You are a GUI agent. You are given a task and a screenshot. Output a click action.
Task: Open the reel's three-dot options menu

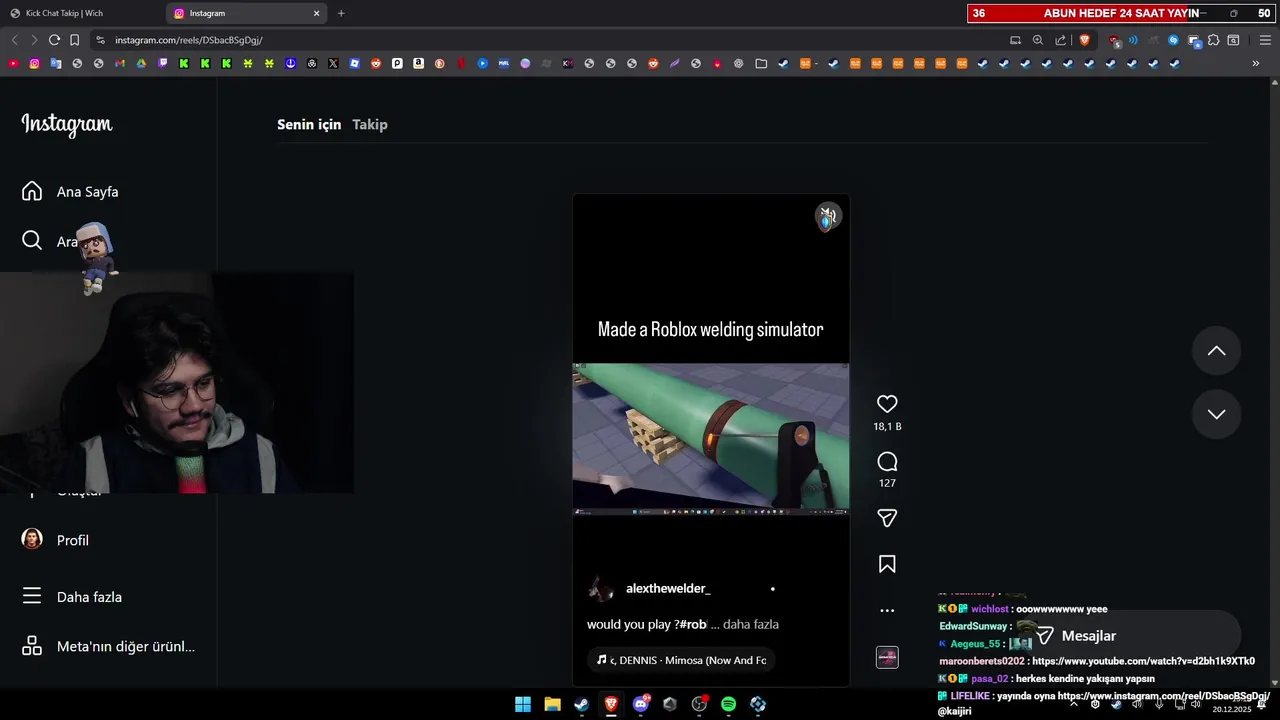[887, 610]
